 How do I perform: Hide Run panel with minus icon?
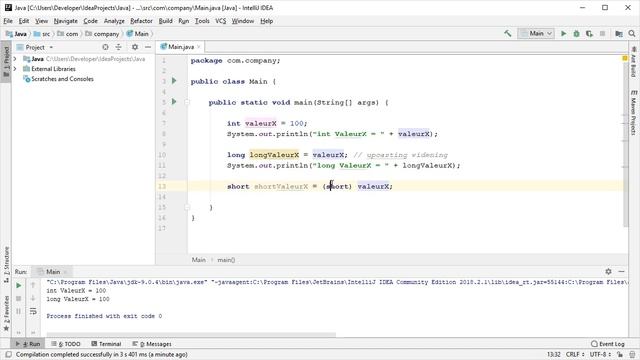coord(622,271)
